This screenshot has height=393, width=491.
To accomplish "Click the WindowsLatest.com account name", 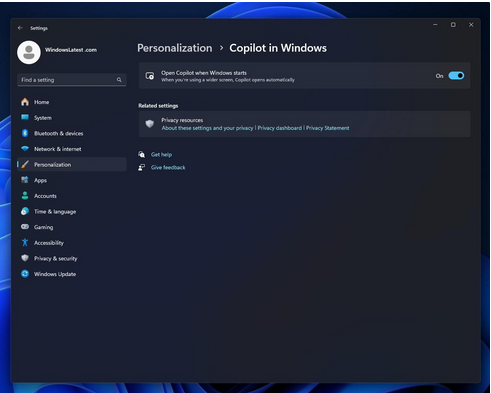I will [71, 50].
